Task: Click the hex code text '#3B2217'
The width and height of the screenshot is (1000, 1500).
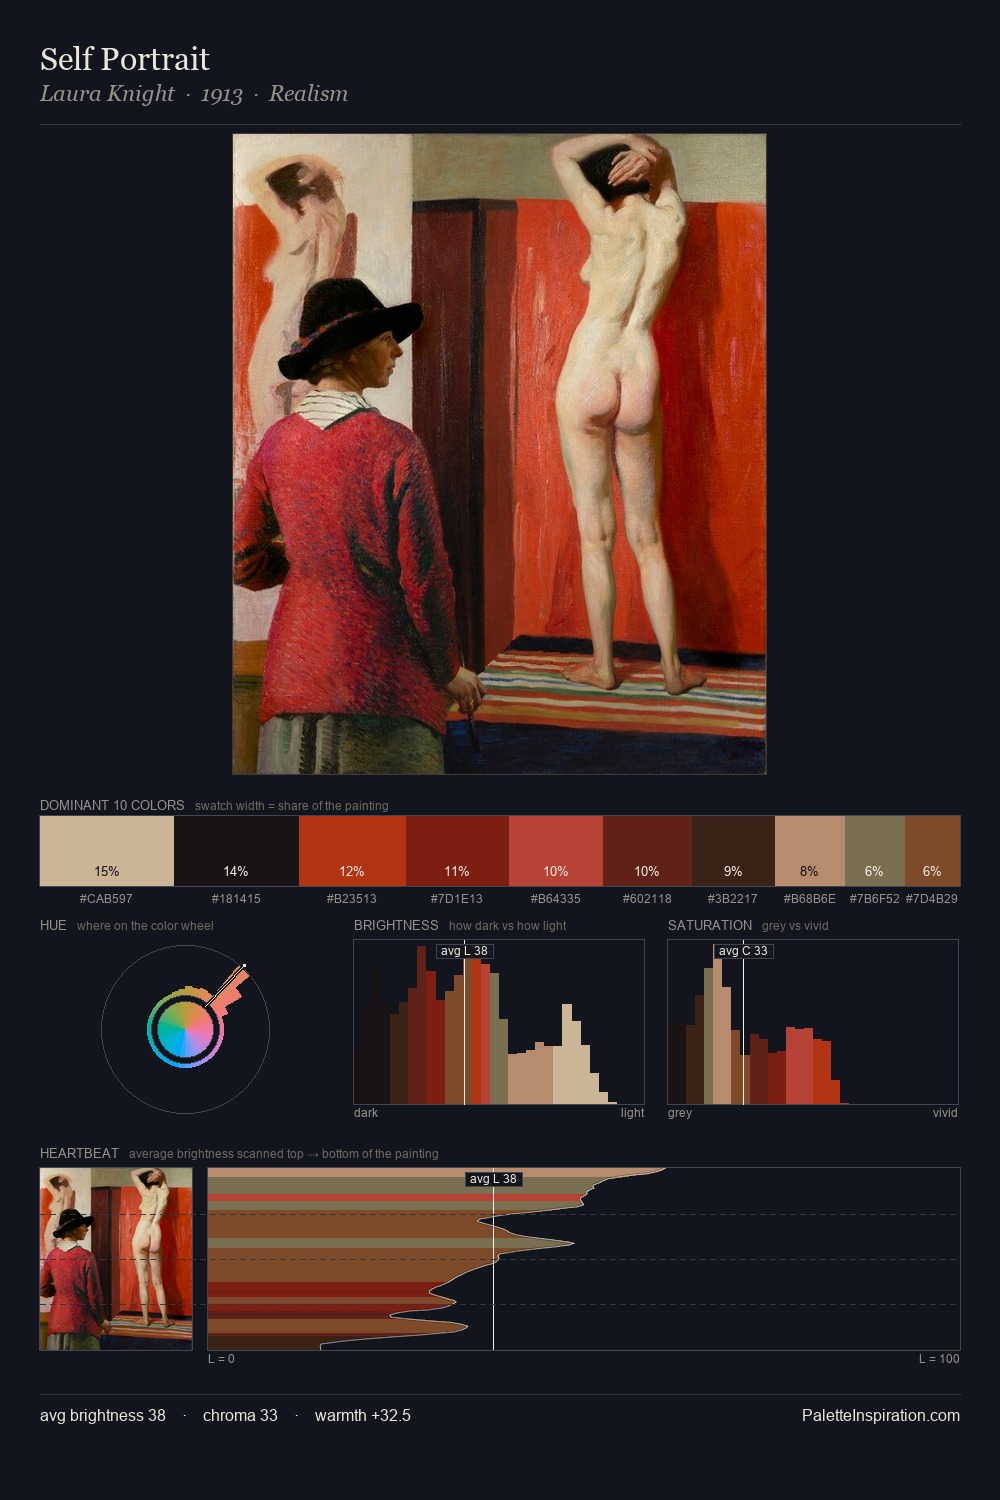Action: [733, 899]
